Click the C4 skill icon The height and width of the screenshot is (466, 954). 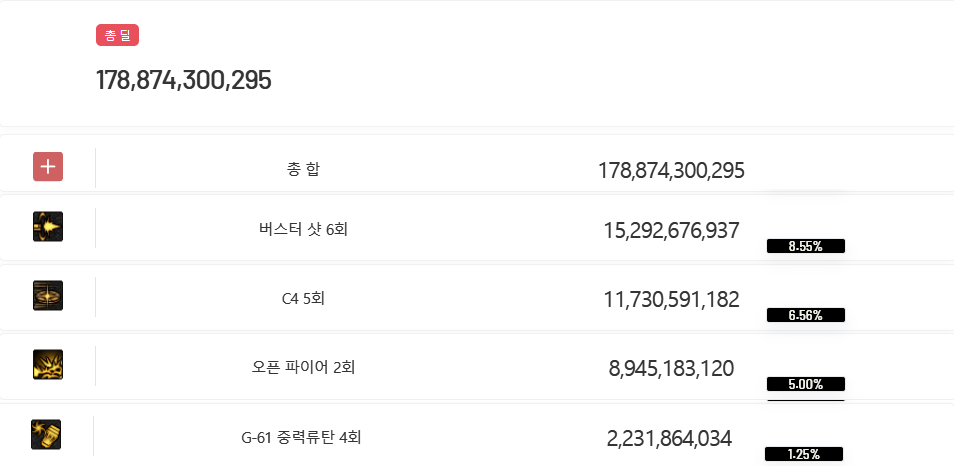(48, 296)
